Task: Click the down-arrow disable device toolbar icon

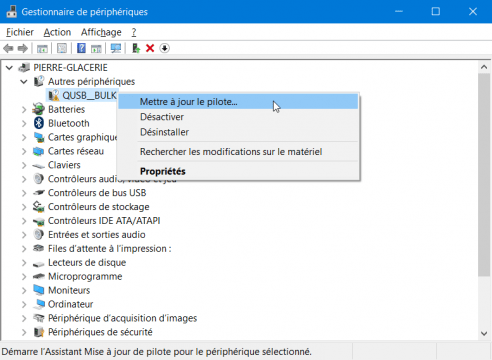Action: (x=164, y=48)
